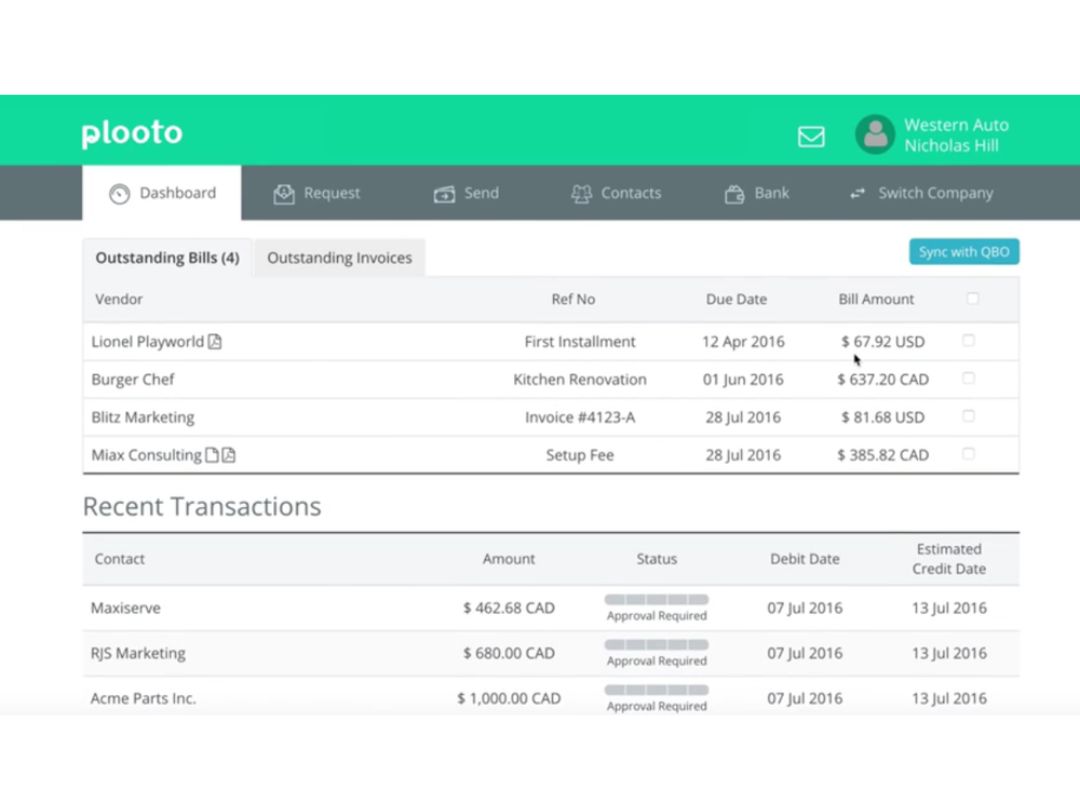Click Estimated Credit Date column header
Screen dimensions: 1080x810
[x=949, y=559]
